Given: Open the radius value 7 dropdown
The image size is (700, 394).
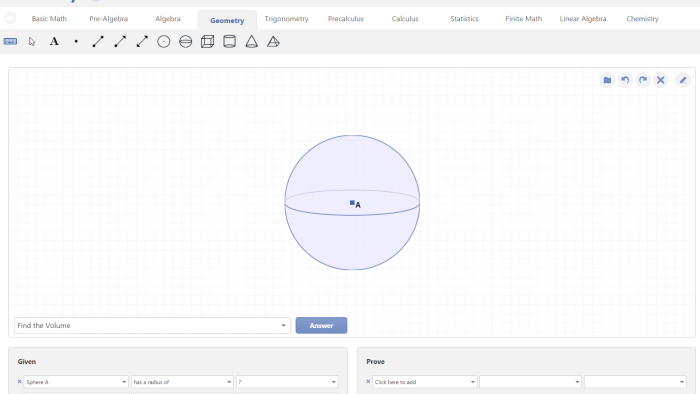Looking at the screenshot, I should coord(287,382).
